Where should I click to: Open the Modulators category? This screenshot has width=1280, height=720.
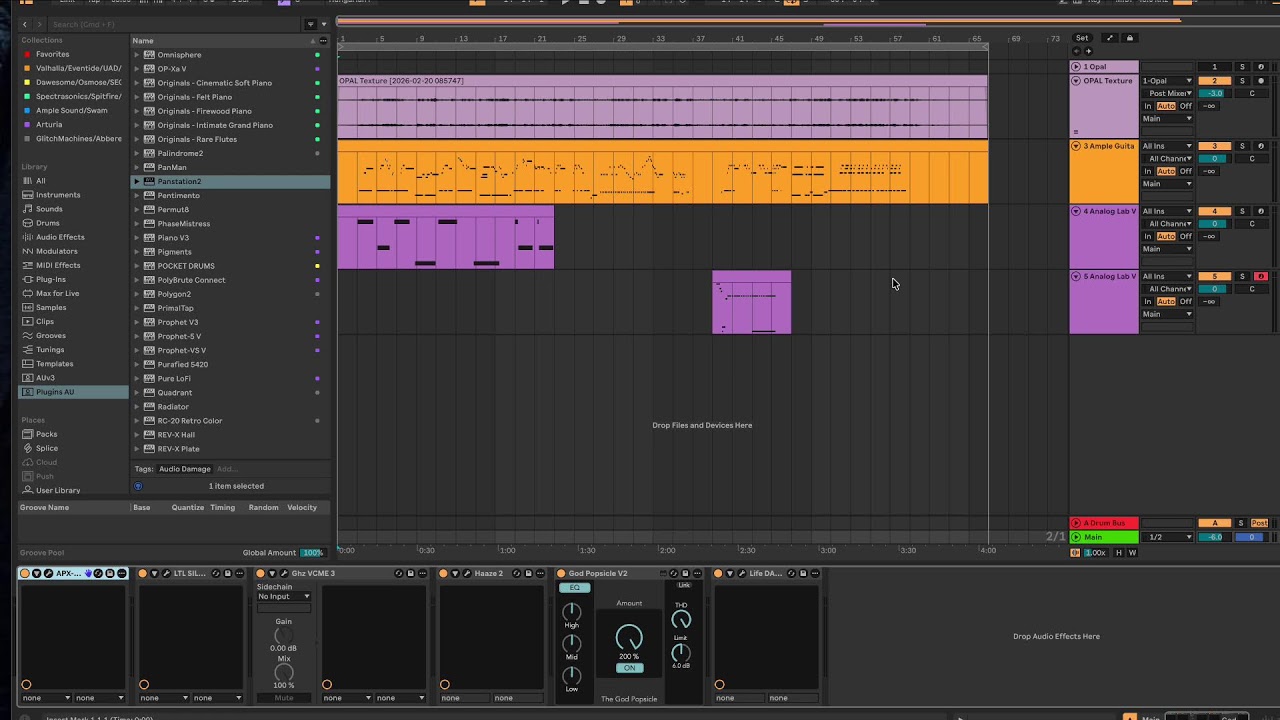click(56, 251)
